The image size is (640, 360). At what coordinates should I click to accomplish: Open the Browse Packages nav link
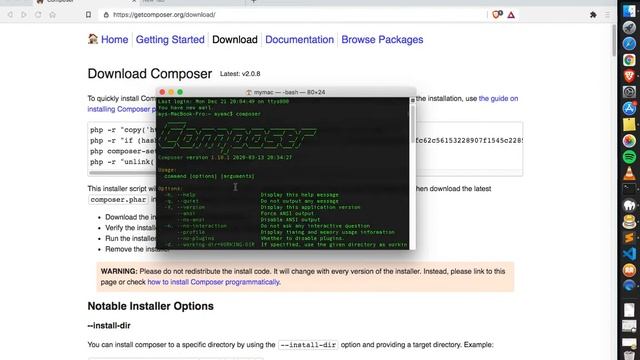pyautogui.click(x=382, y=40)
